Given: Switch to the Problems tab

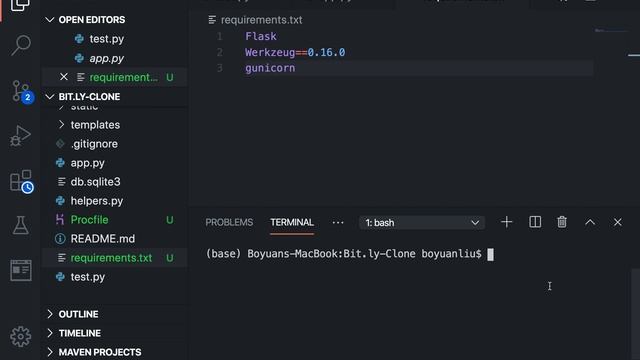Looking at the screenshot, I should (229, 222).
